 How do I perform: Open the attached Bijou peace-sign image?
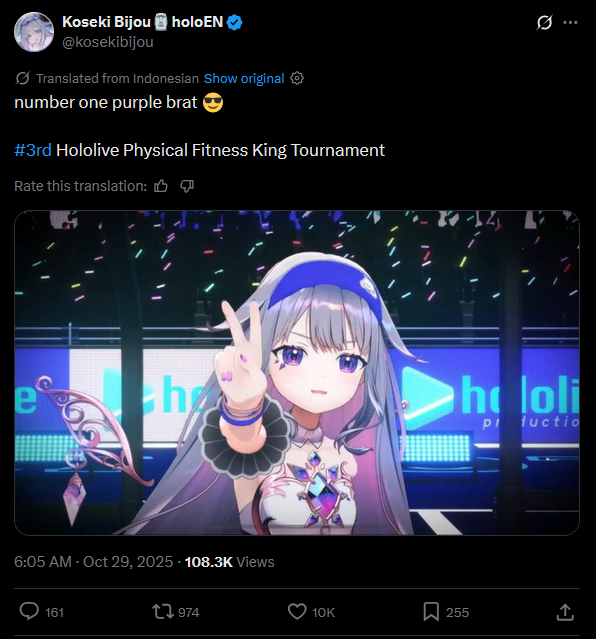tap(297, 372)
